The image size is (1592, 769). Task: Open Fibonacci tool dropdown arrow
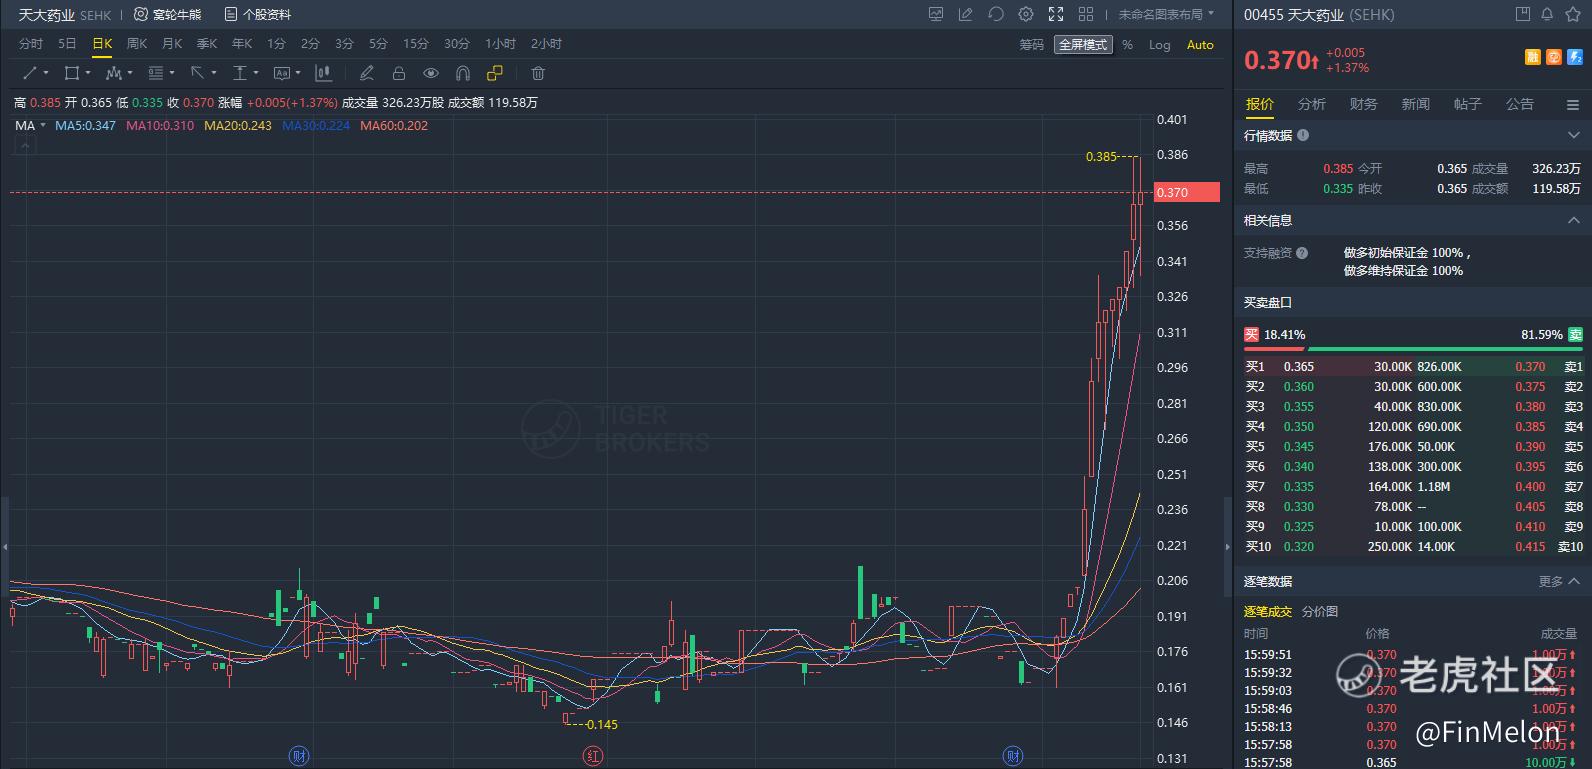coord(172,73)
